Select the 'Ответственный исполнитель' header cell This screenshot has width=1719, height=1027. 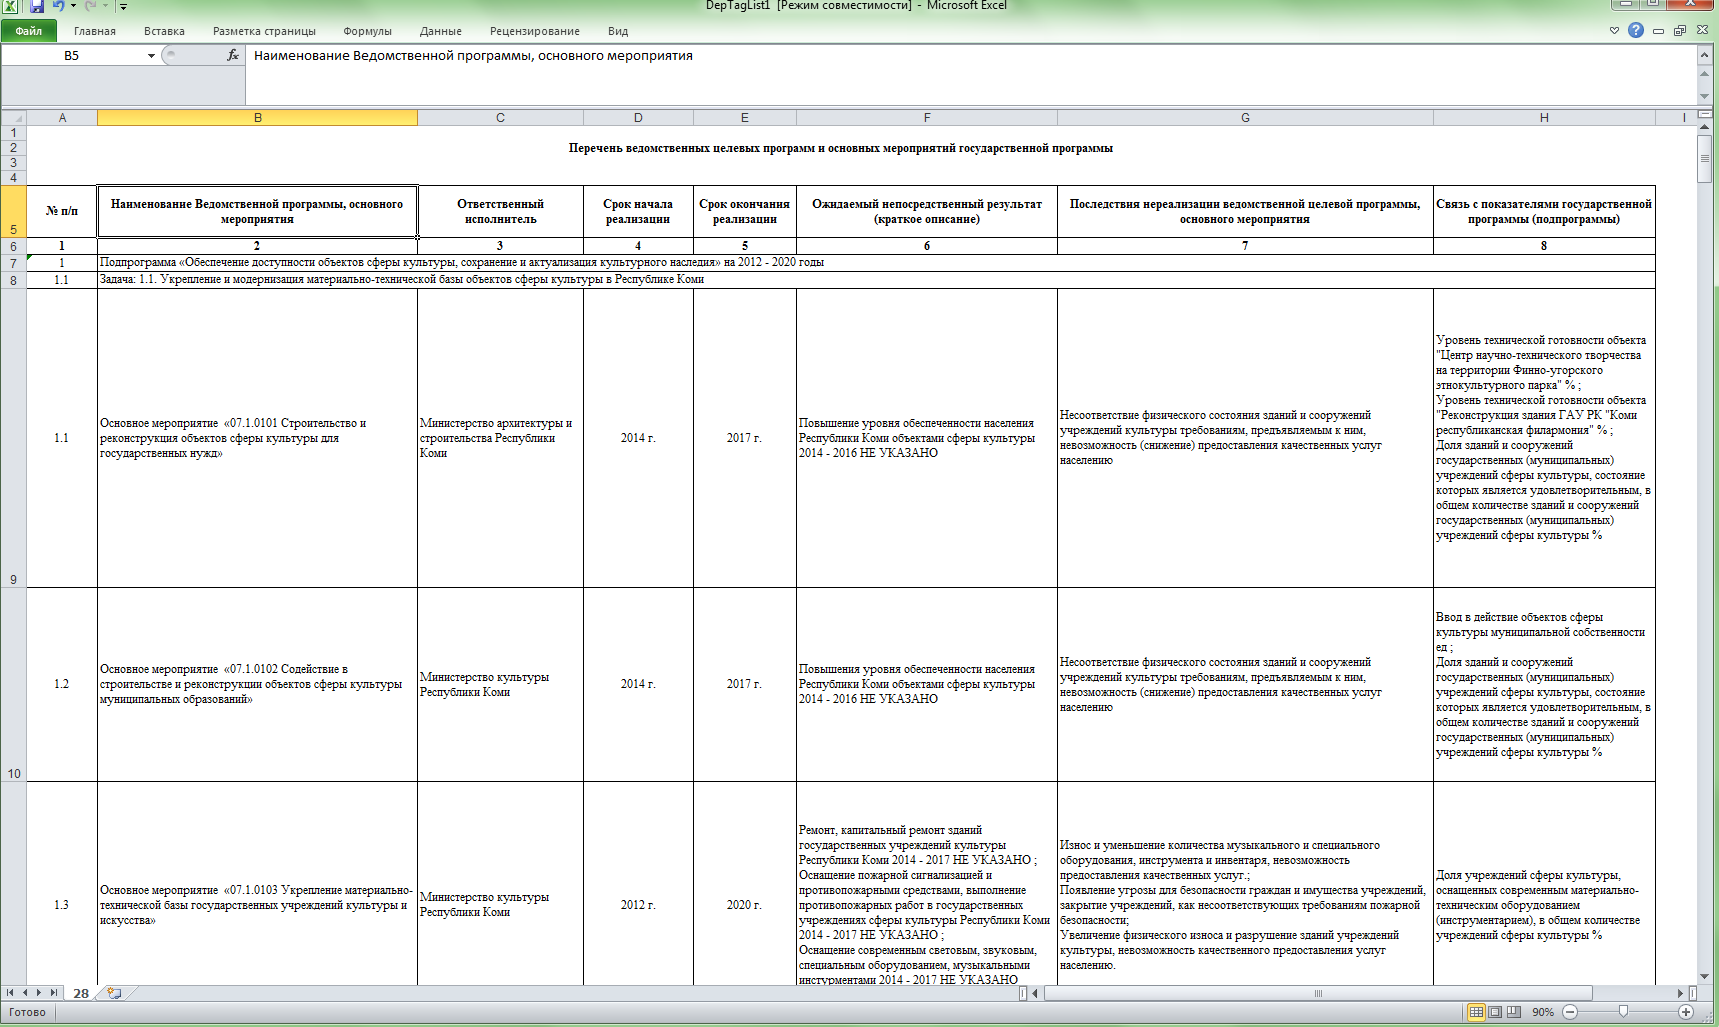tap(500, 211)
